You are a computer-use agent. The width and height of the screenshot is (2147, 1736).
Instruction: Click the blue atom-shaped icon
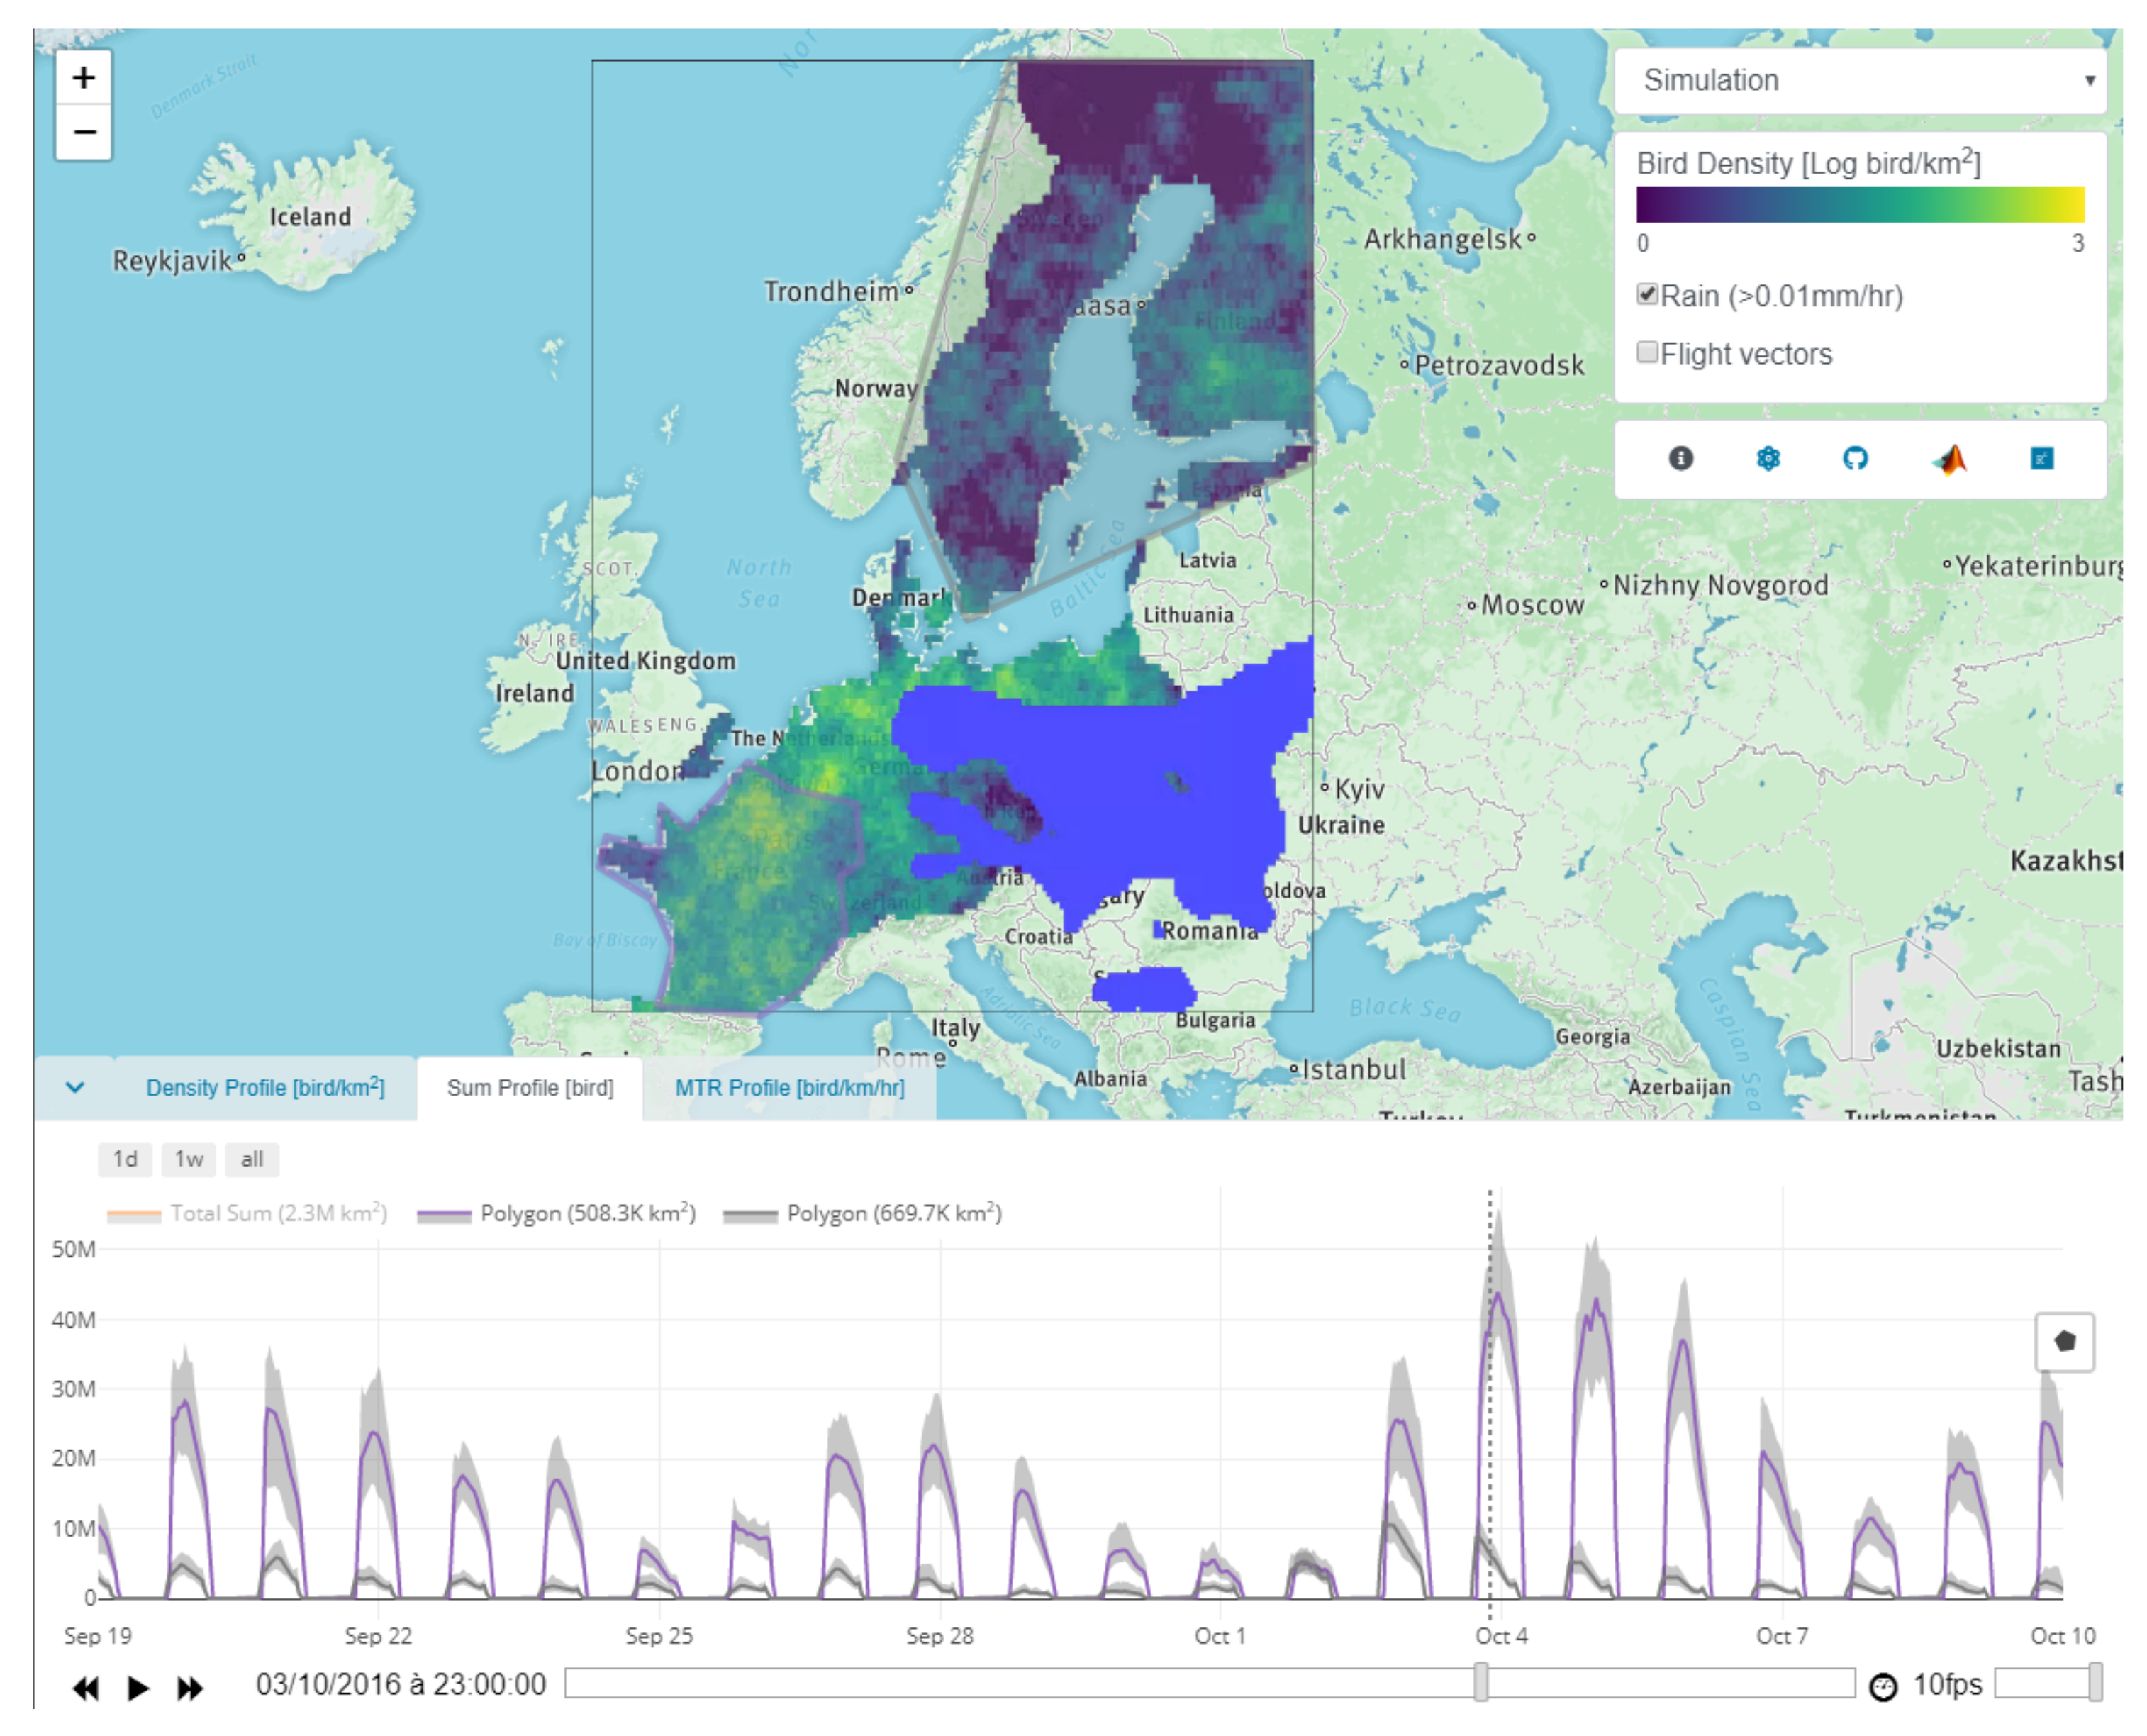(1768, 458)
